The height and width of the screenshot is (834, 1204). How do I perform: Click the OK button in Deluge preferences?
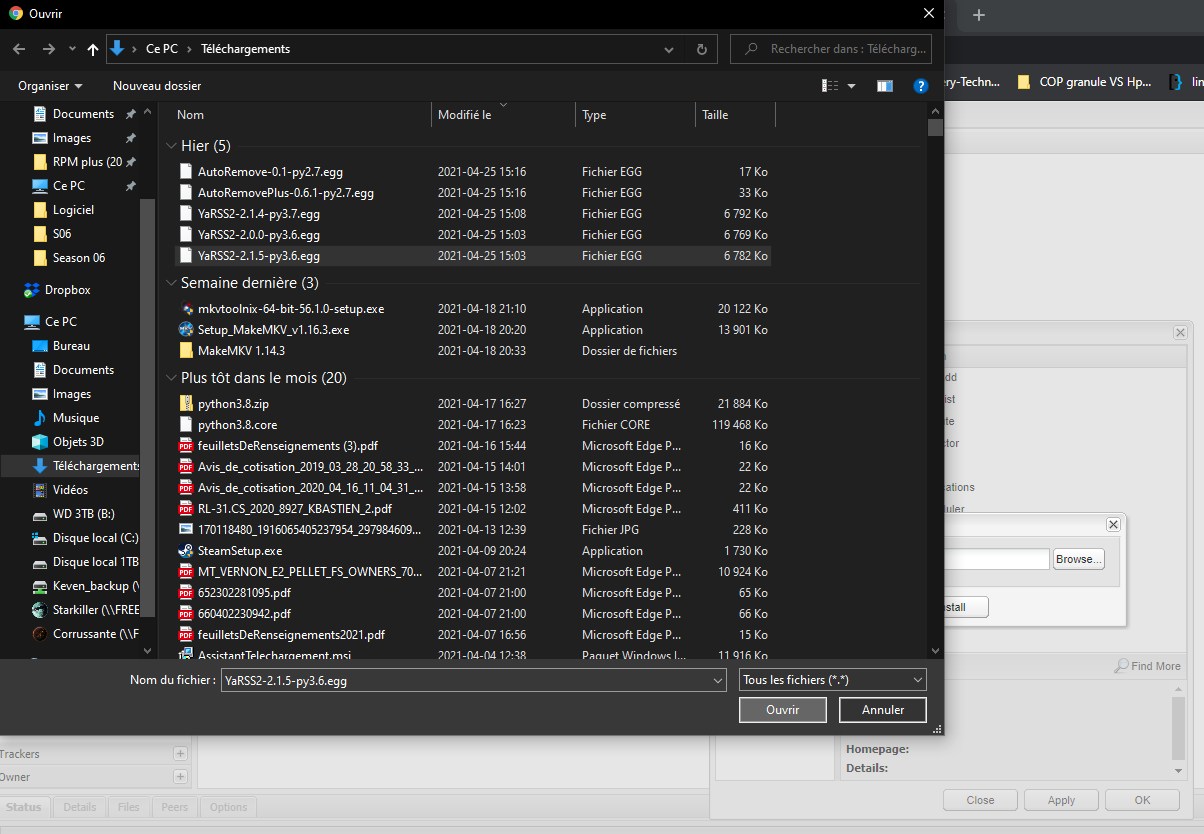1143,800
